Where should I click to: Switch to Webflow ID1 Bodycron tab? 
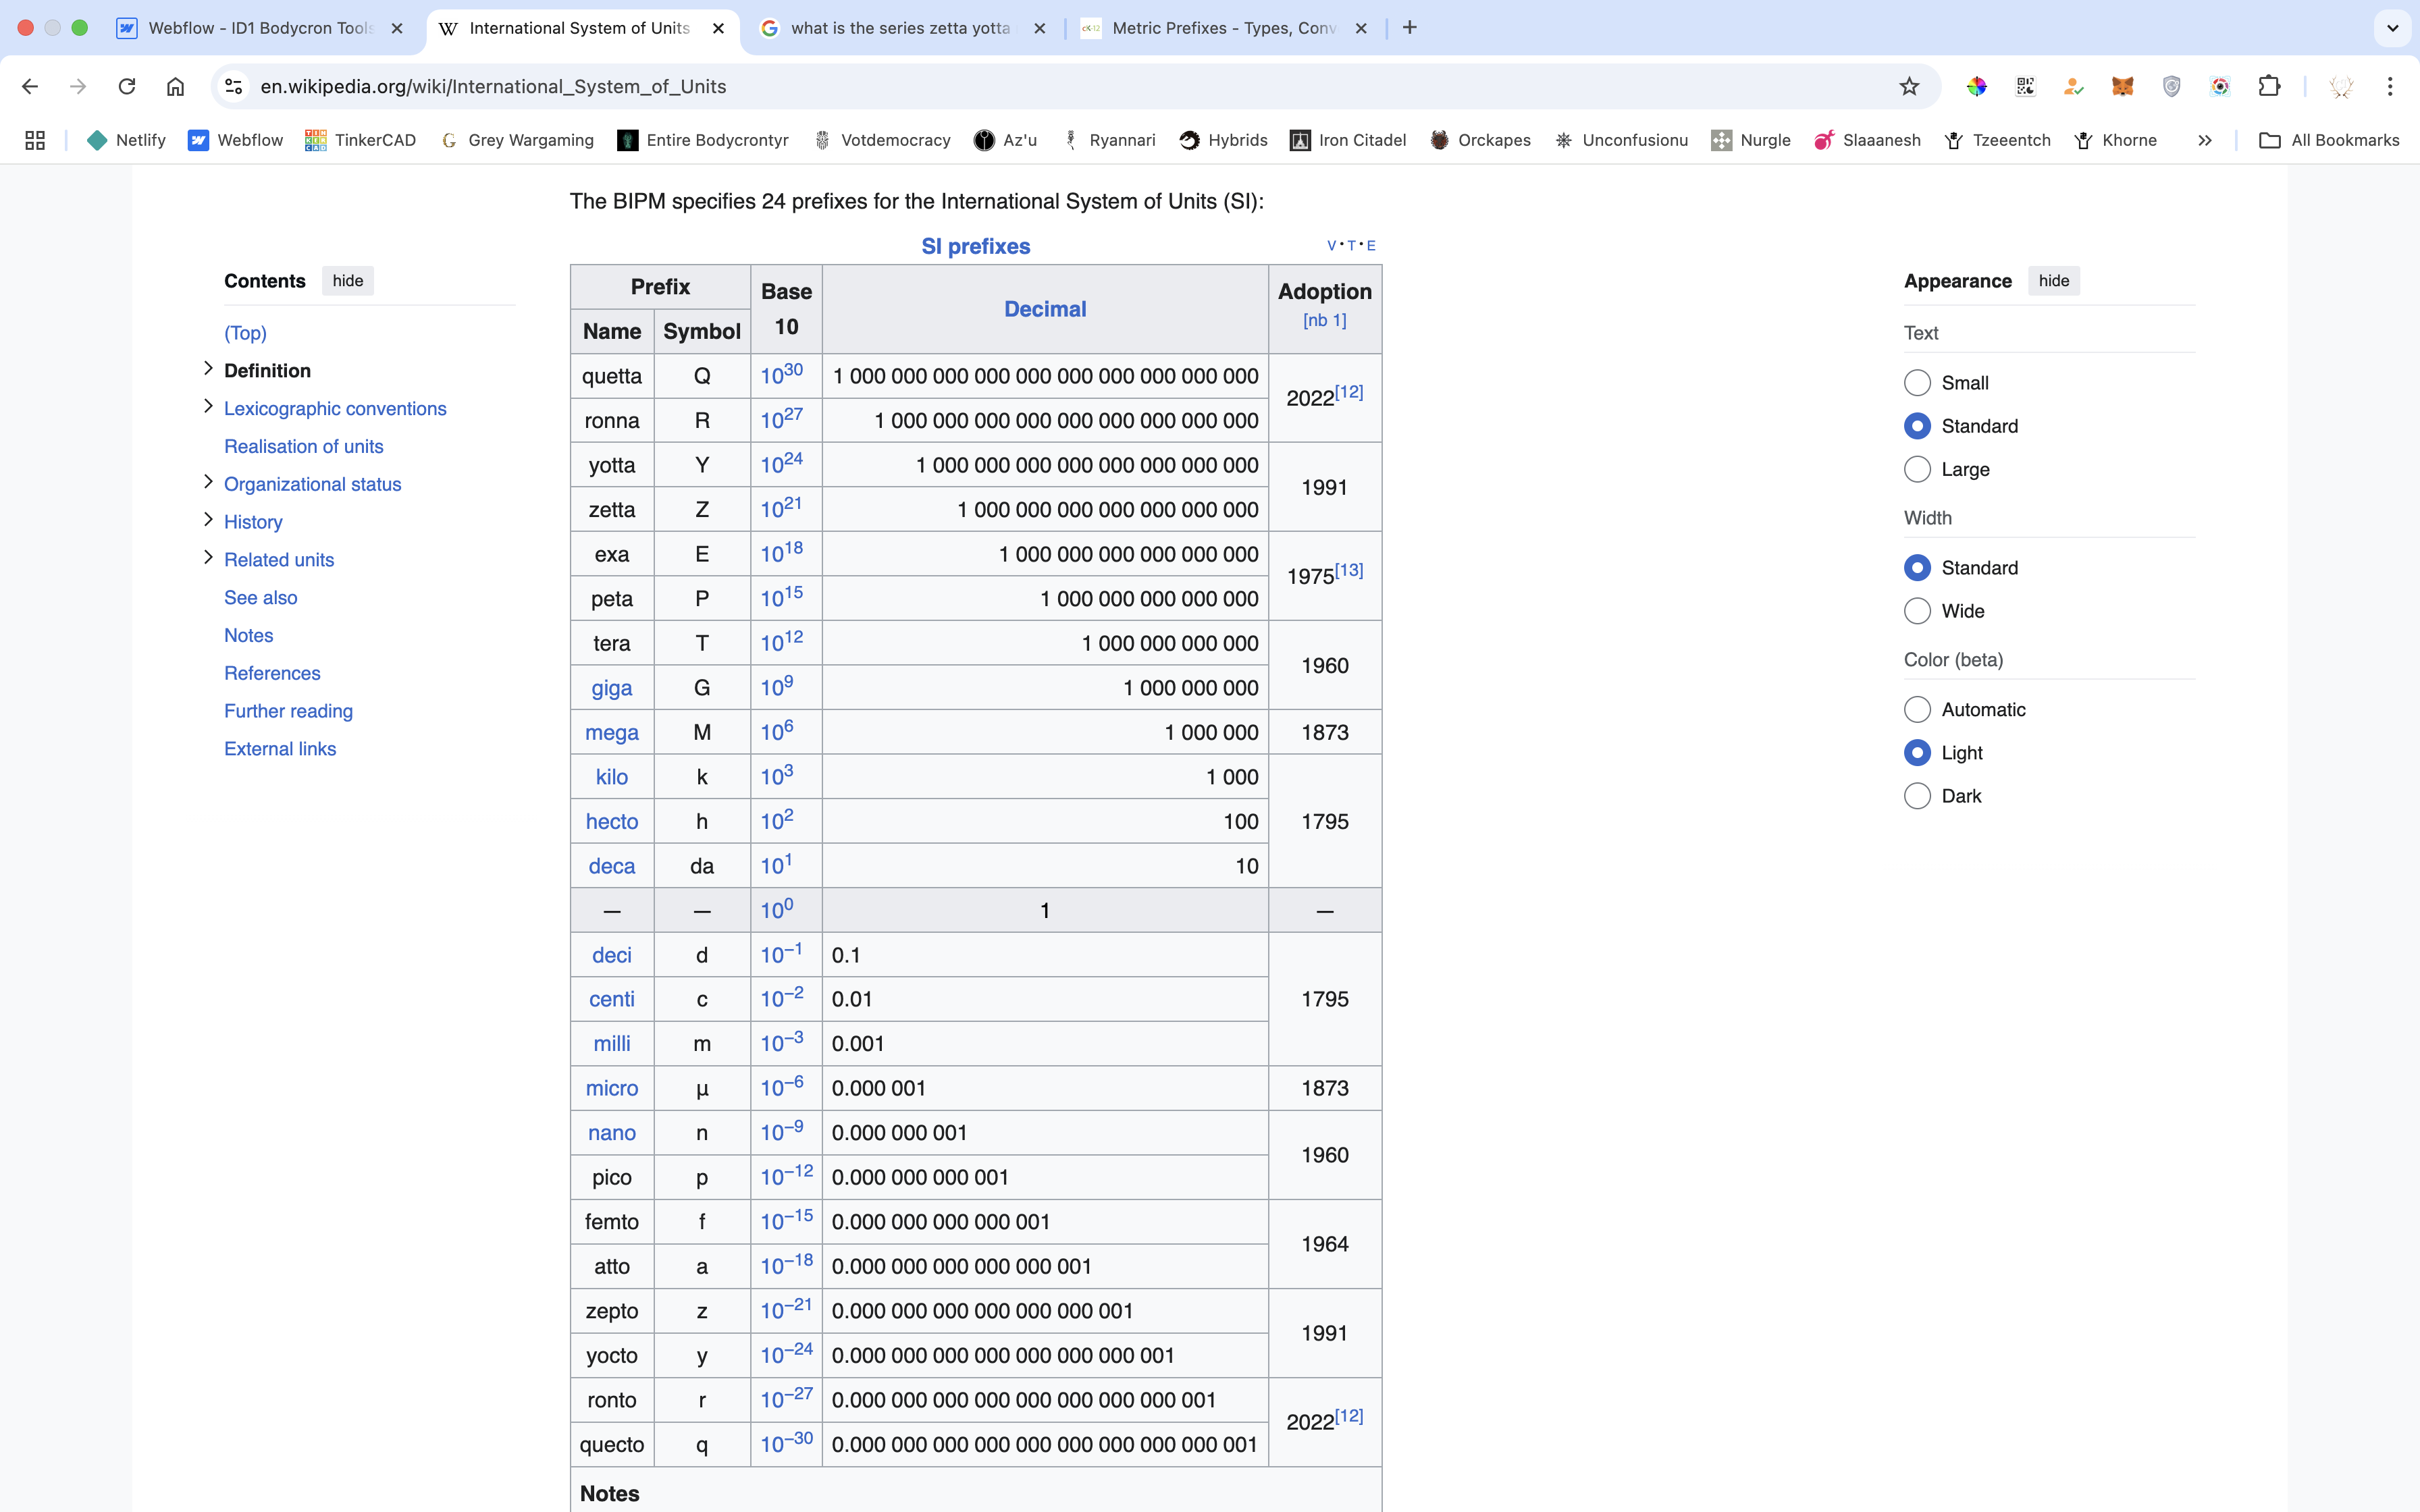click(x=259, y=28)
